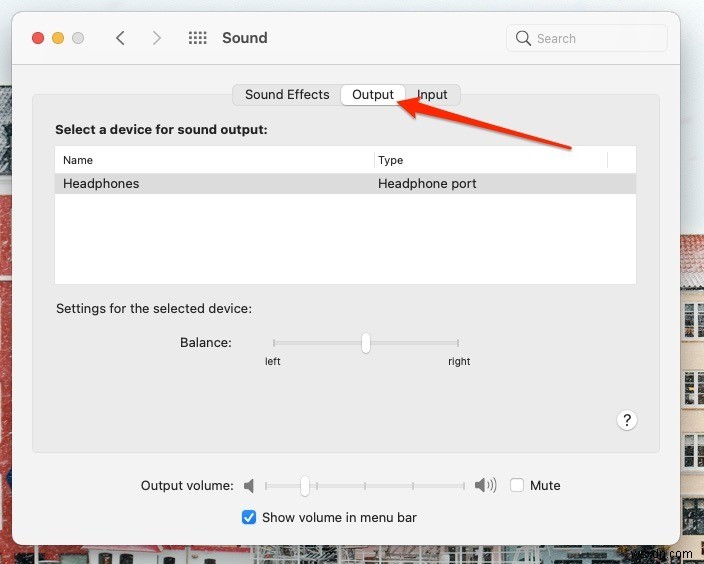The width and height of the screenshot is (704, 564).
Task: Uncheck Show volume in menu bar
Action: point(249,518)
